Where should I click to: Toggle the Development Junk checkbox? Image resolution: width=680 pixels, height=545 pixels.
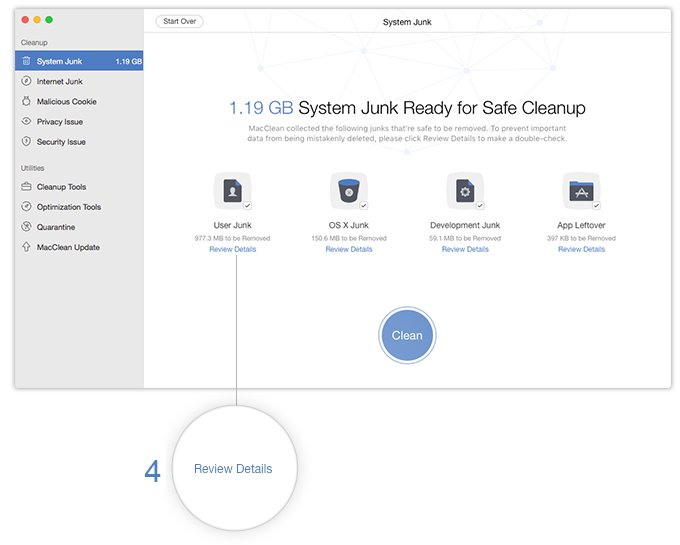(479, 204)
